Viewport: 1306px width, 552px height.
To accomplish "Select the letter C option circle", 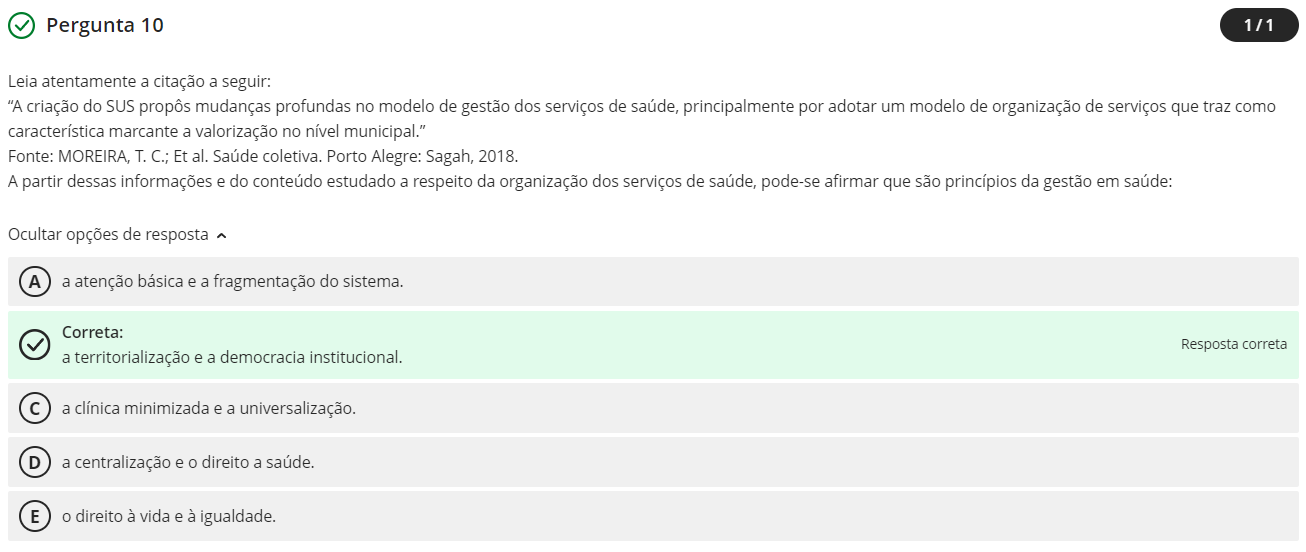I will [35, 408].
